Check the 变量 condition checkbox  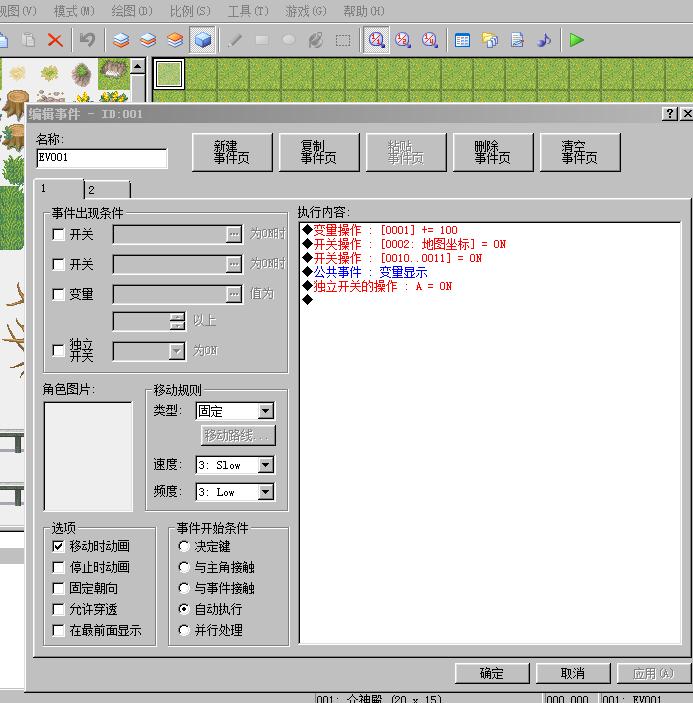point(58,295)
